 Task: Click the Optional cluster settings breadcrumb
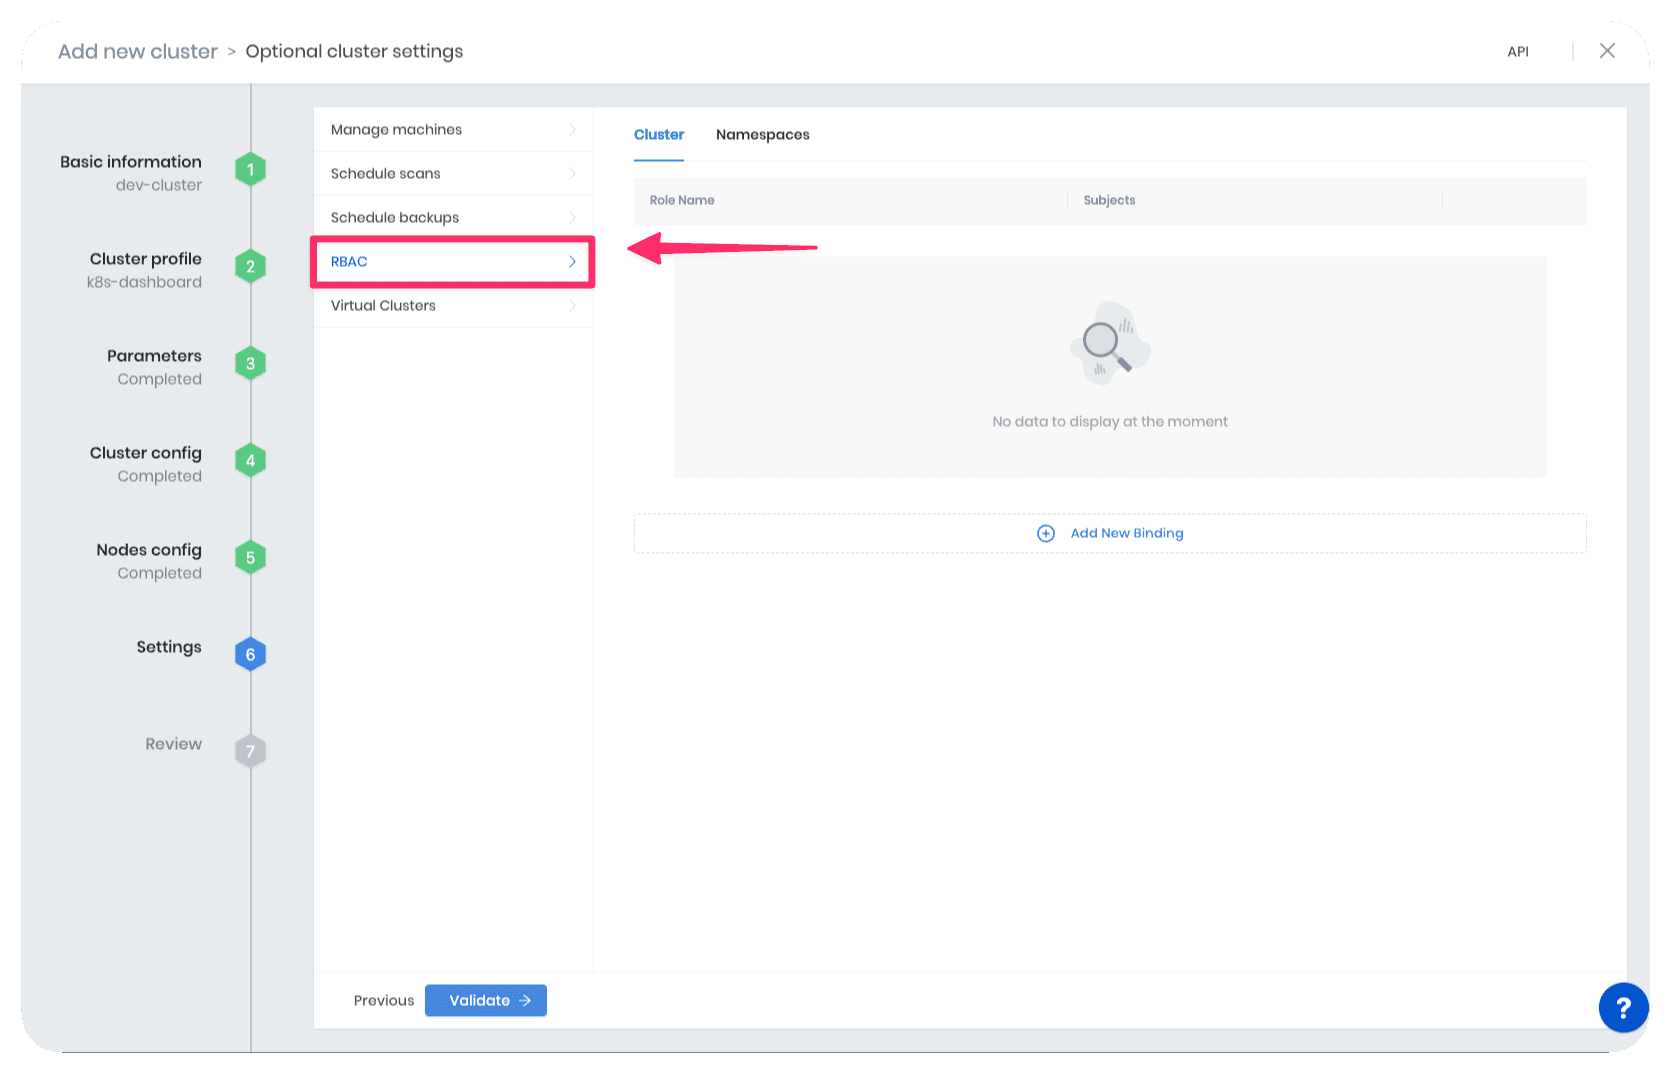(354, 51)
